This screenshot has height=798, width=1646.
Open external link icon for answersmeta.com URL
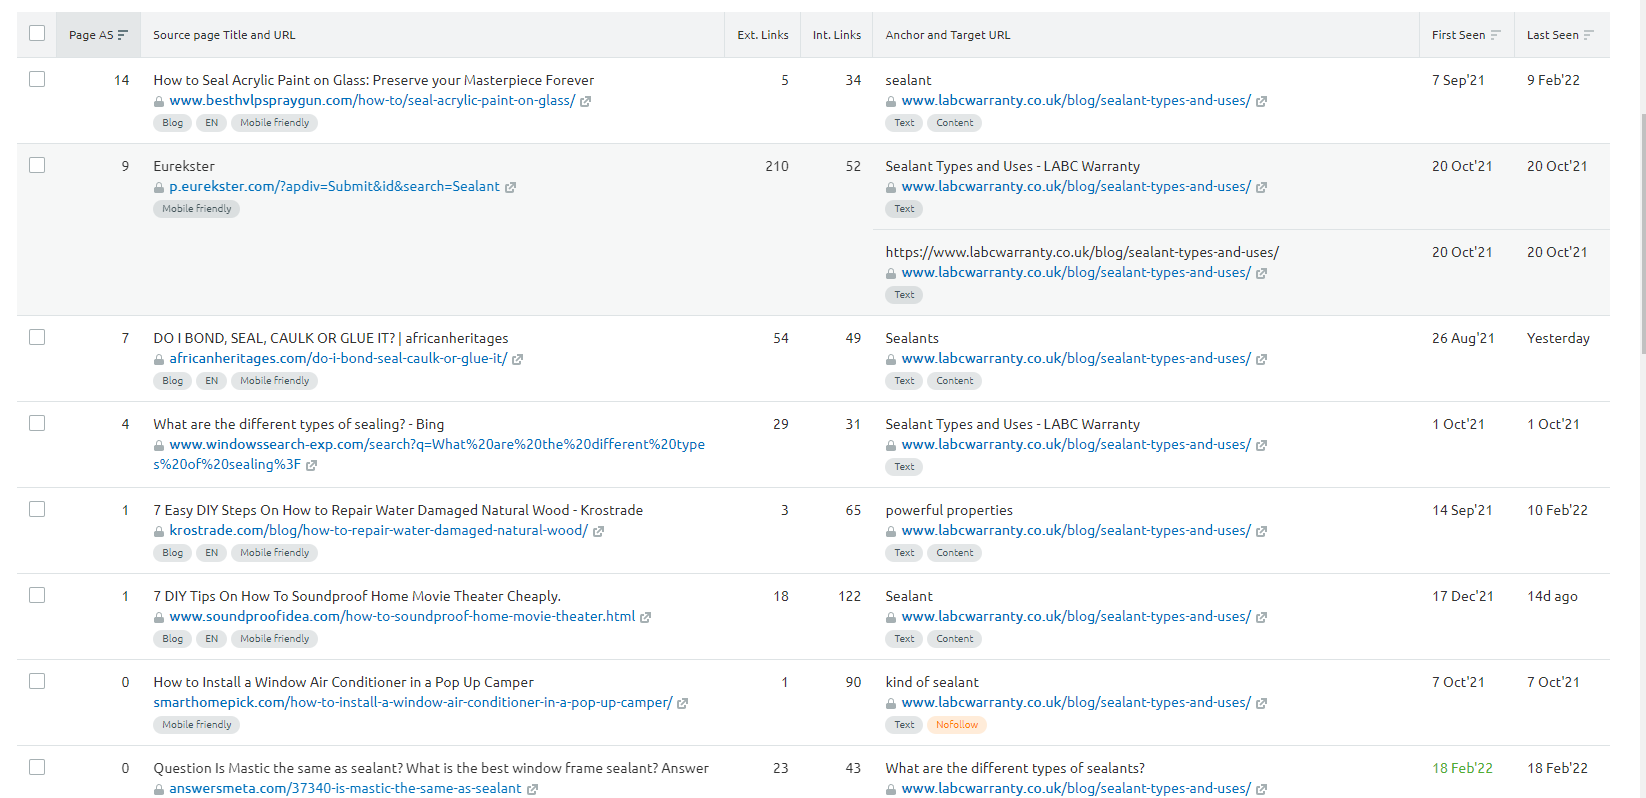coord(532,789)
